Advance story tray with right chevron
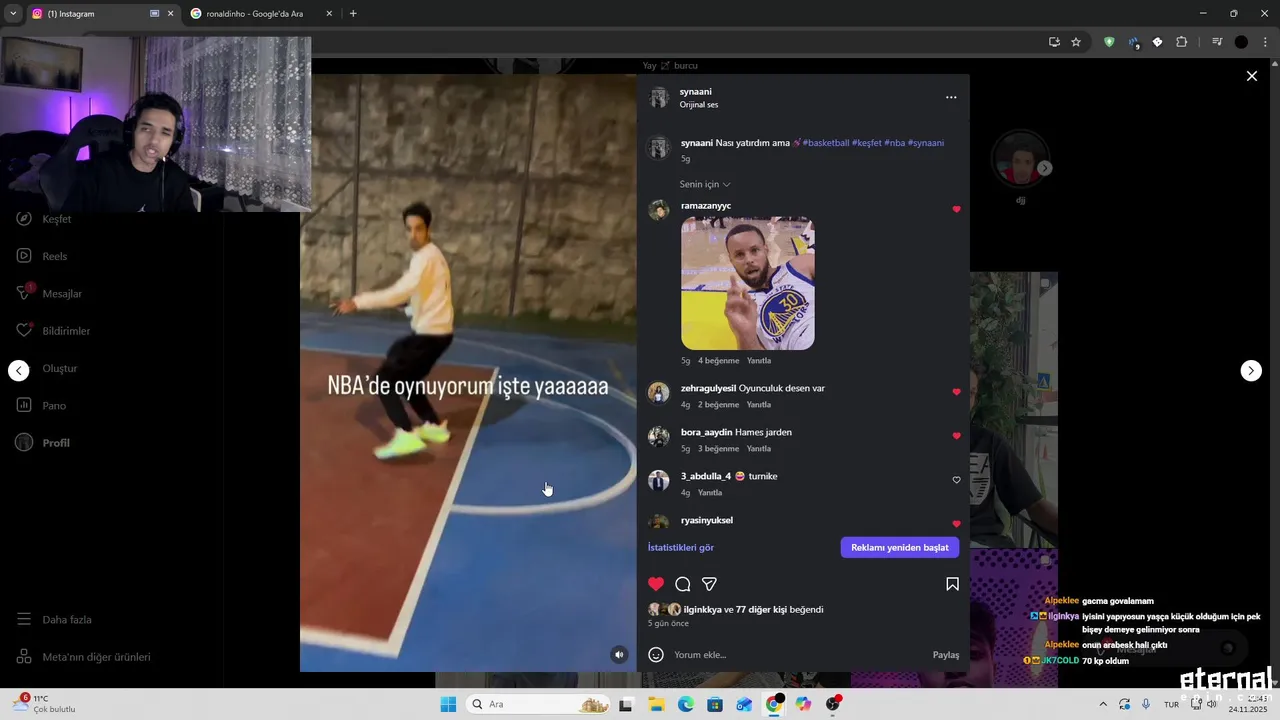Viewport: 1280px width, 720px height. click(1044, 168)
